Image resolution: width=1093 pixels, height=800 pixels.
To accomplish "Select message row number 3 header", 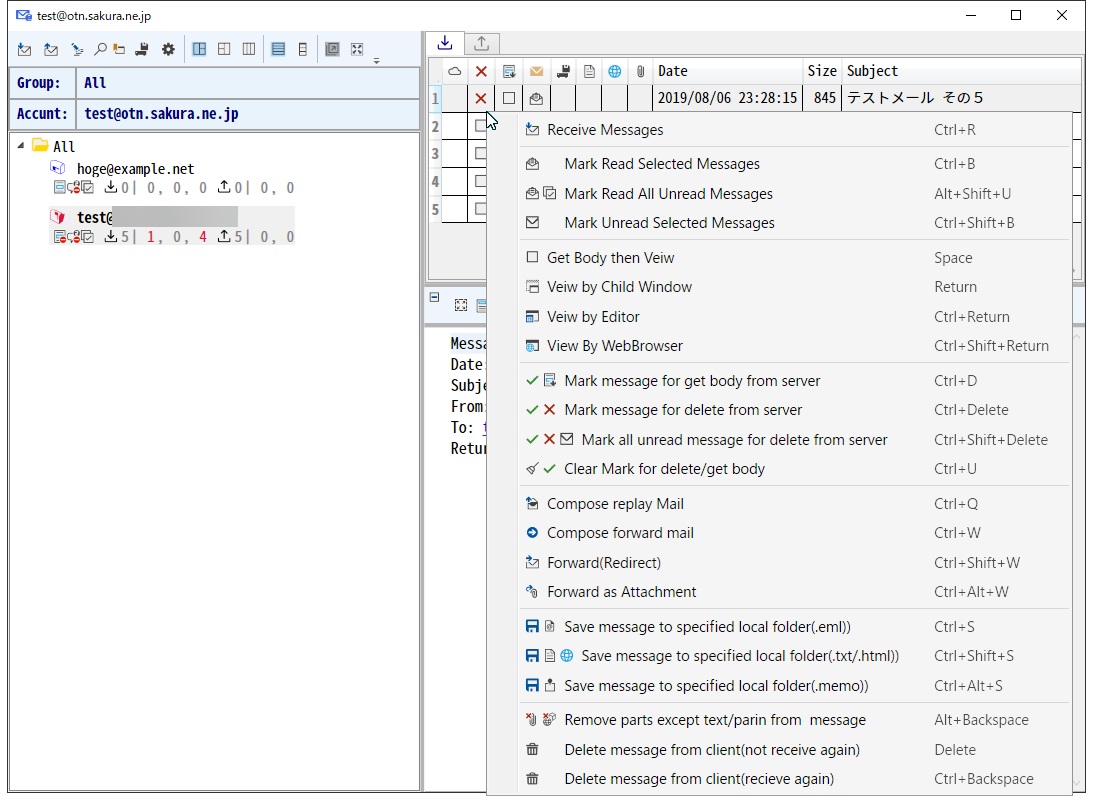I will [435, 153].
